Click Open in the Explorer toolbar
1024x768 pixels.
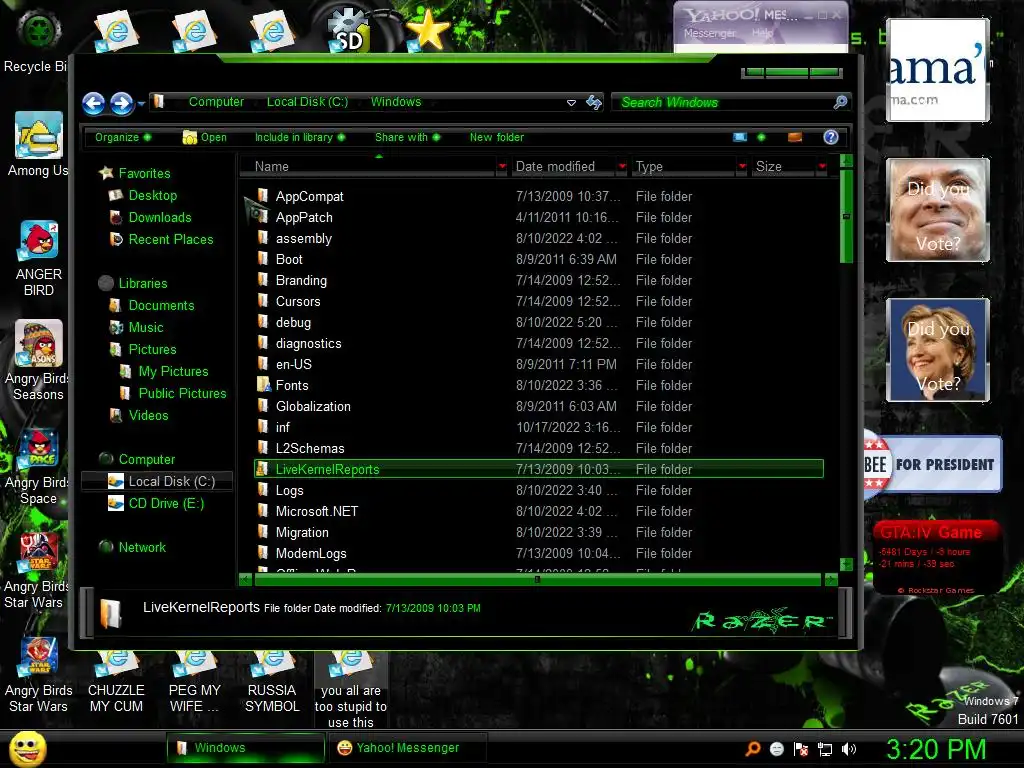tap(204, 137)
